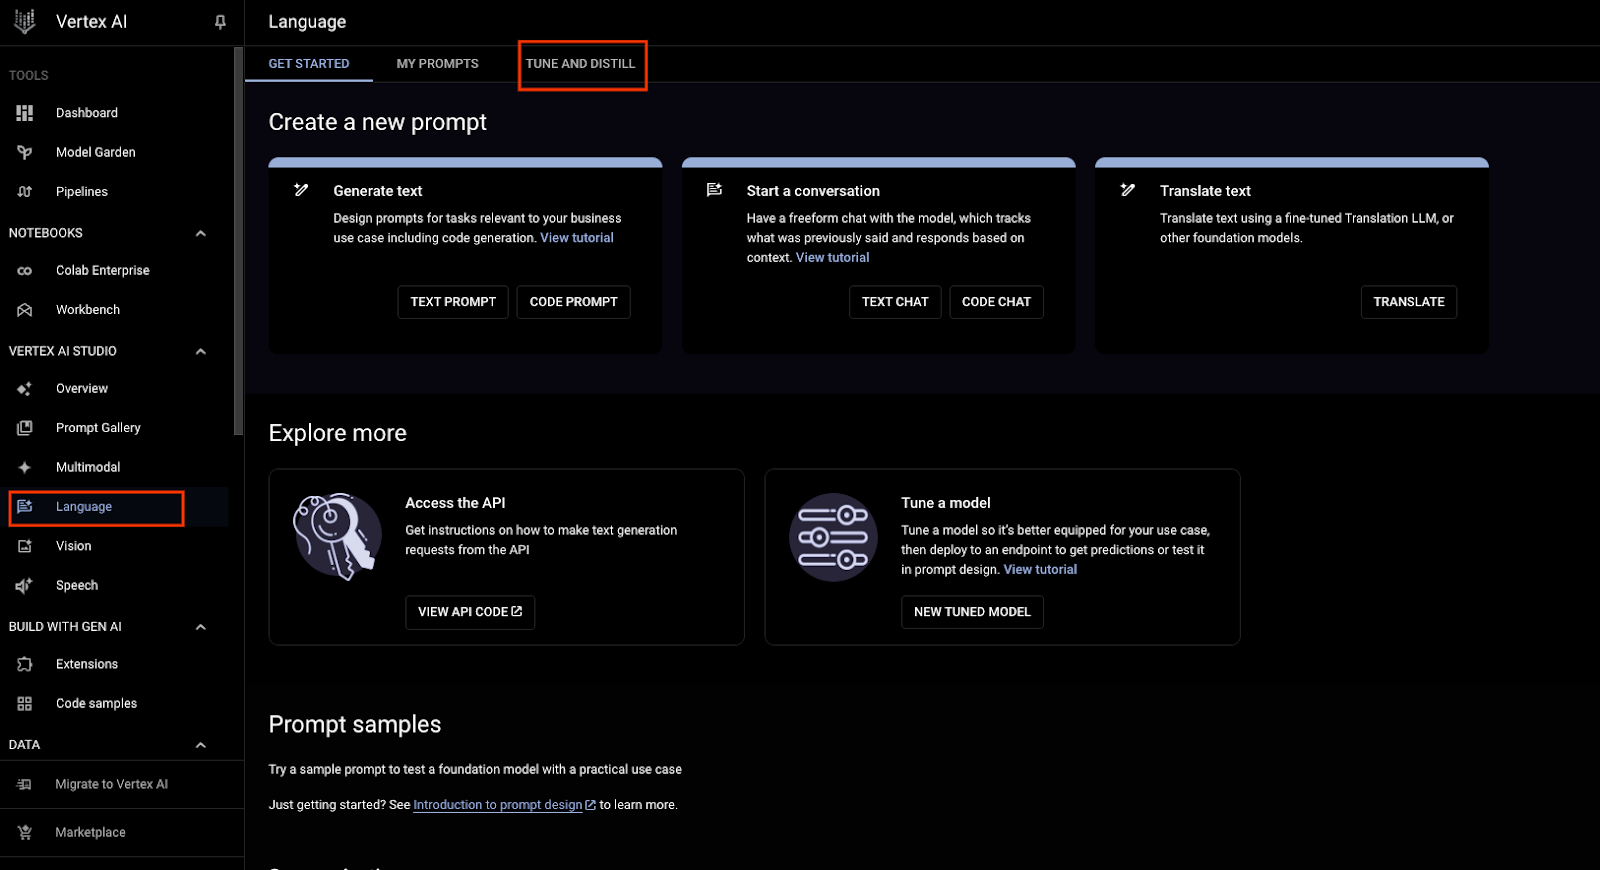Click the Tune a model heading
This screenshot has height=870, width=1600.
pyautogui.click(x=946, y=503)
